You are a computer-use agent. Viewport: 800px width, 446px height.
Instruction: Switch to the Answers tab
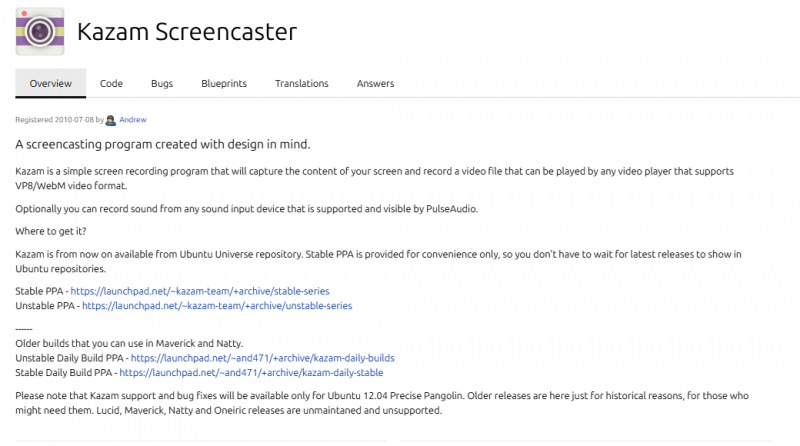click(x=375, y=84)
